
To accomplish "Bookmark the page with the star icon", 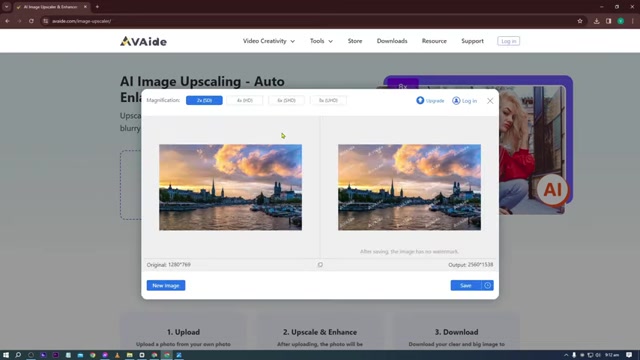I will pyautogui.click(x=580, y=21).
